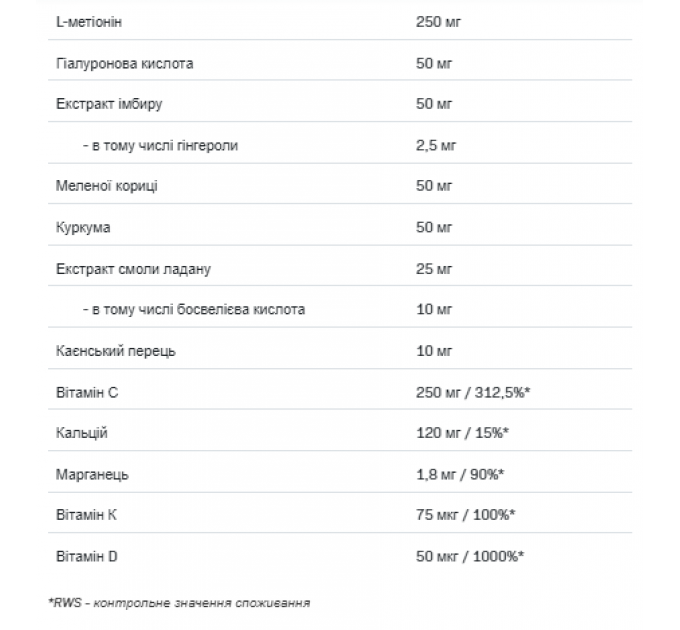680x630 pixels.
Task: Select the Куркума ingredient label
Action: 83,227
